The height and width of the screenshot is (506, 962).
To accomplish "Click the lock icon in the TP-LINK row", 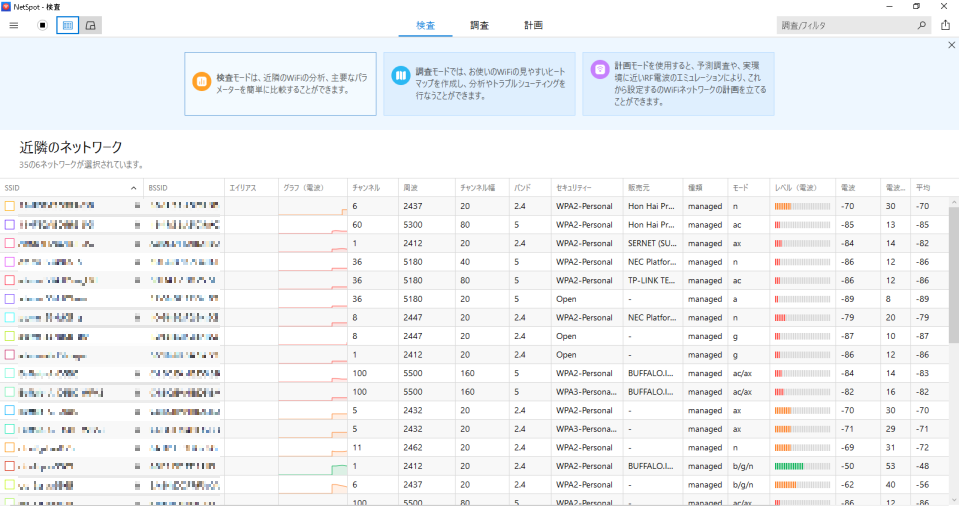I will tap(137, 280).
